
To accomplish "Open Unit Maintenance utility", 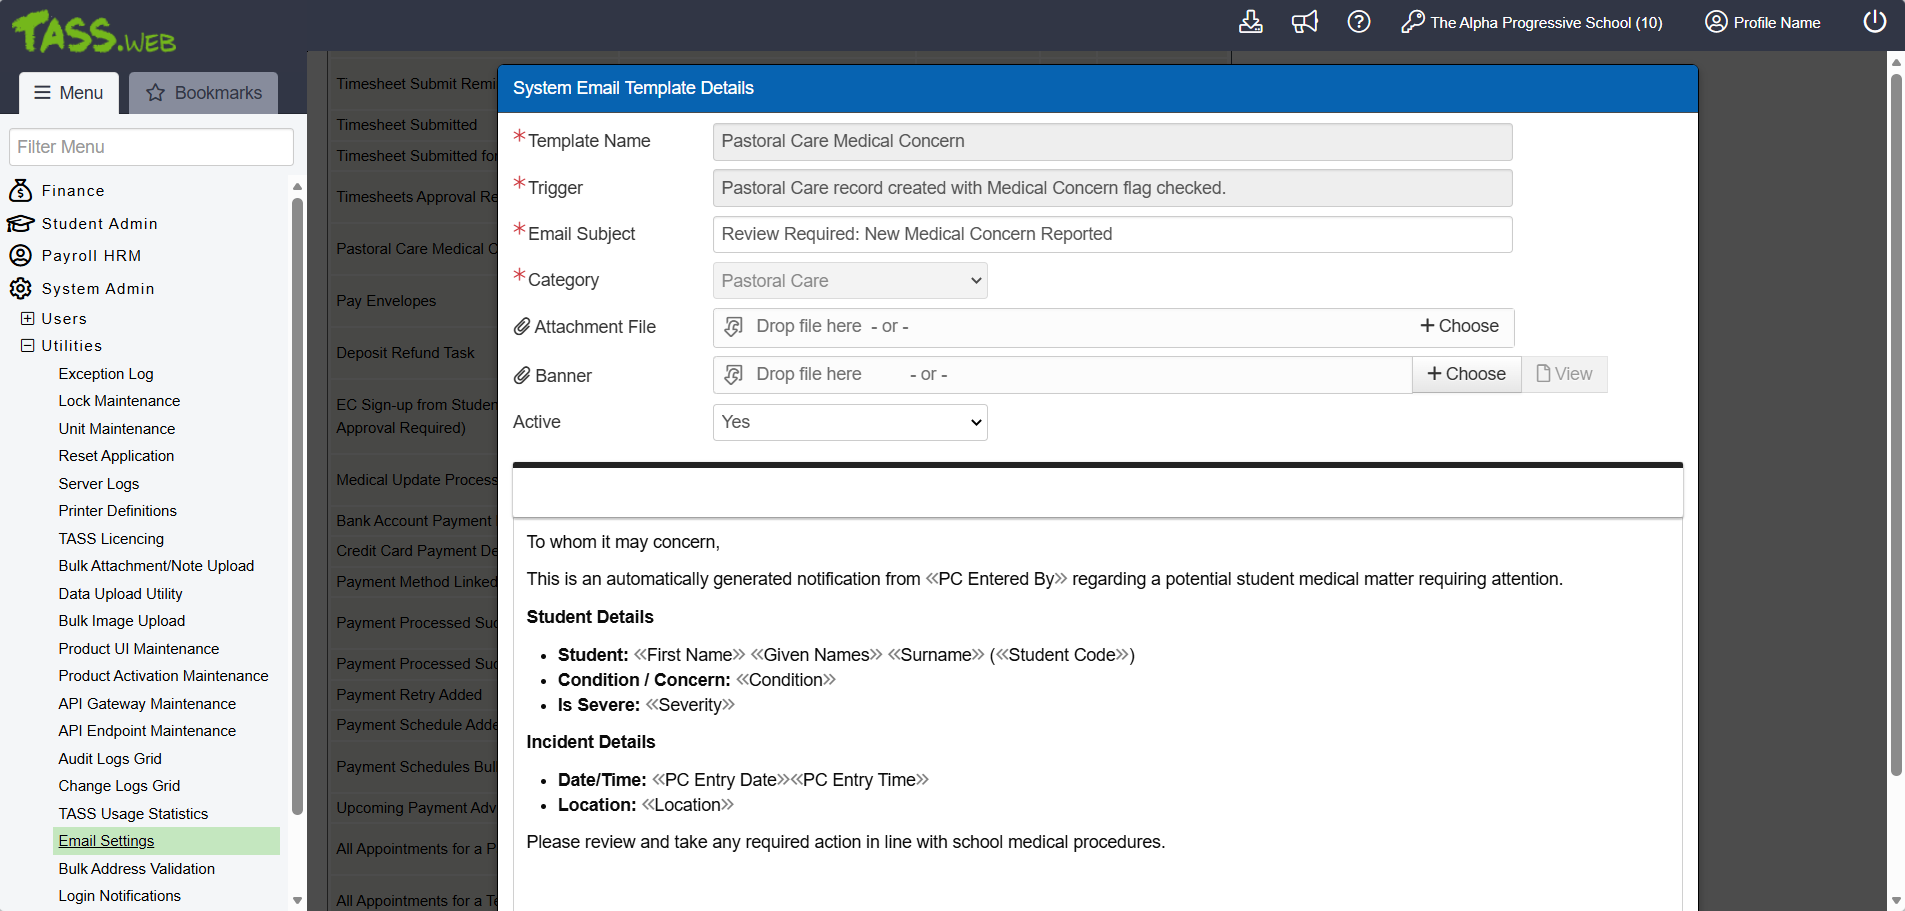I will click(x=117, y=429).
